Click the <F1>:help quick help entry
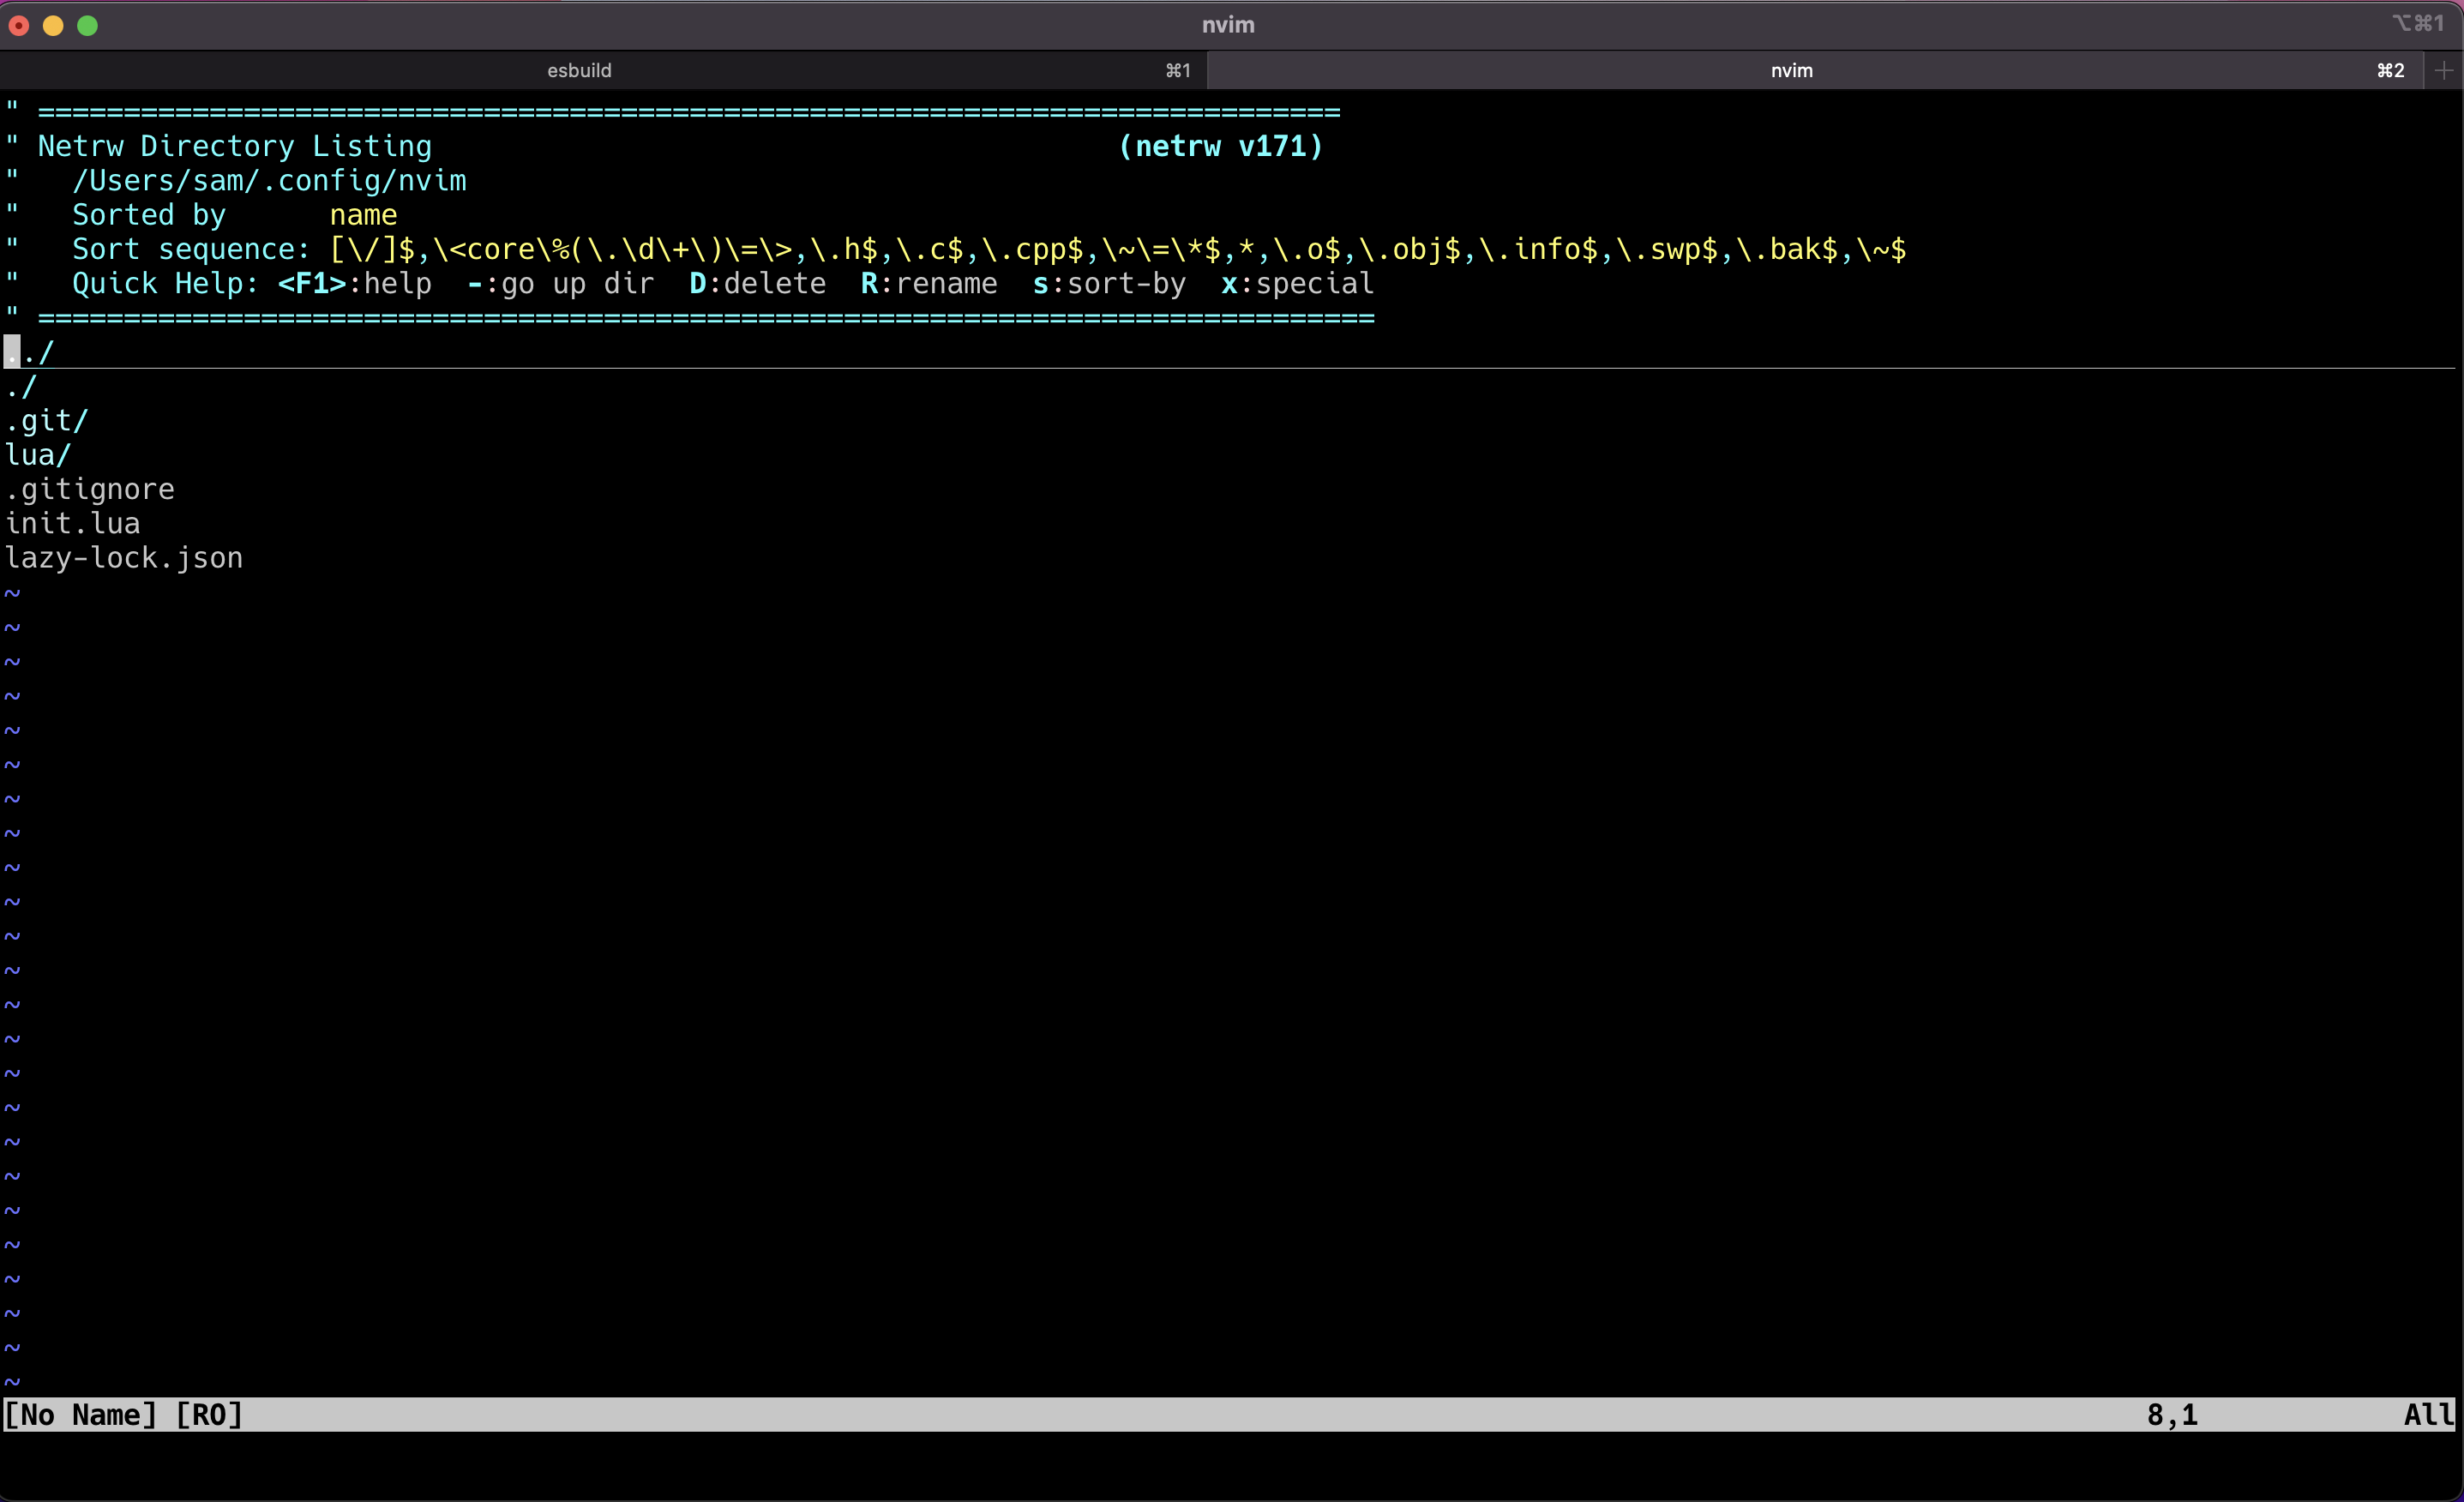 pyautogui.click(x=355, y=284)
